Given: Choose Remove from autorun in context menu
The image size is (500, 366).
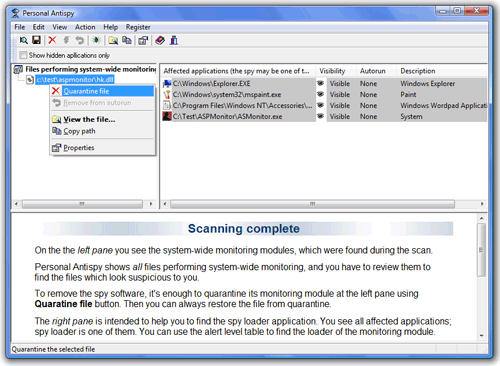Looking at the screenshot, I should point(103,103).
